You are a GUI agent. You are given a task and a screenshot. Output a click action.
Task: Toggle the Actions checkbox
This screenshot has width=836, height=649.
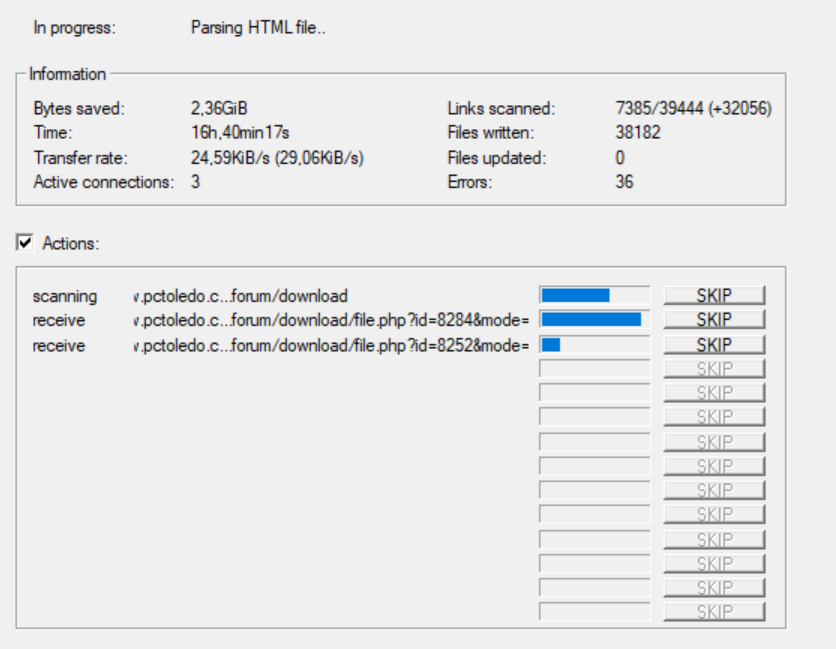point(25,243)
